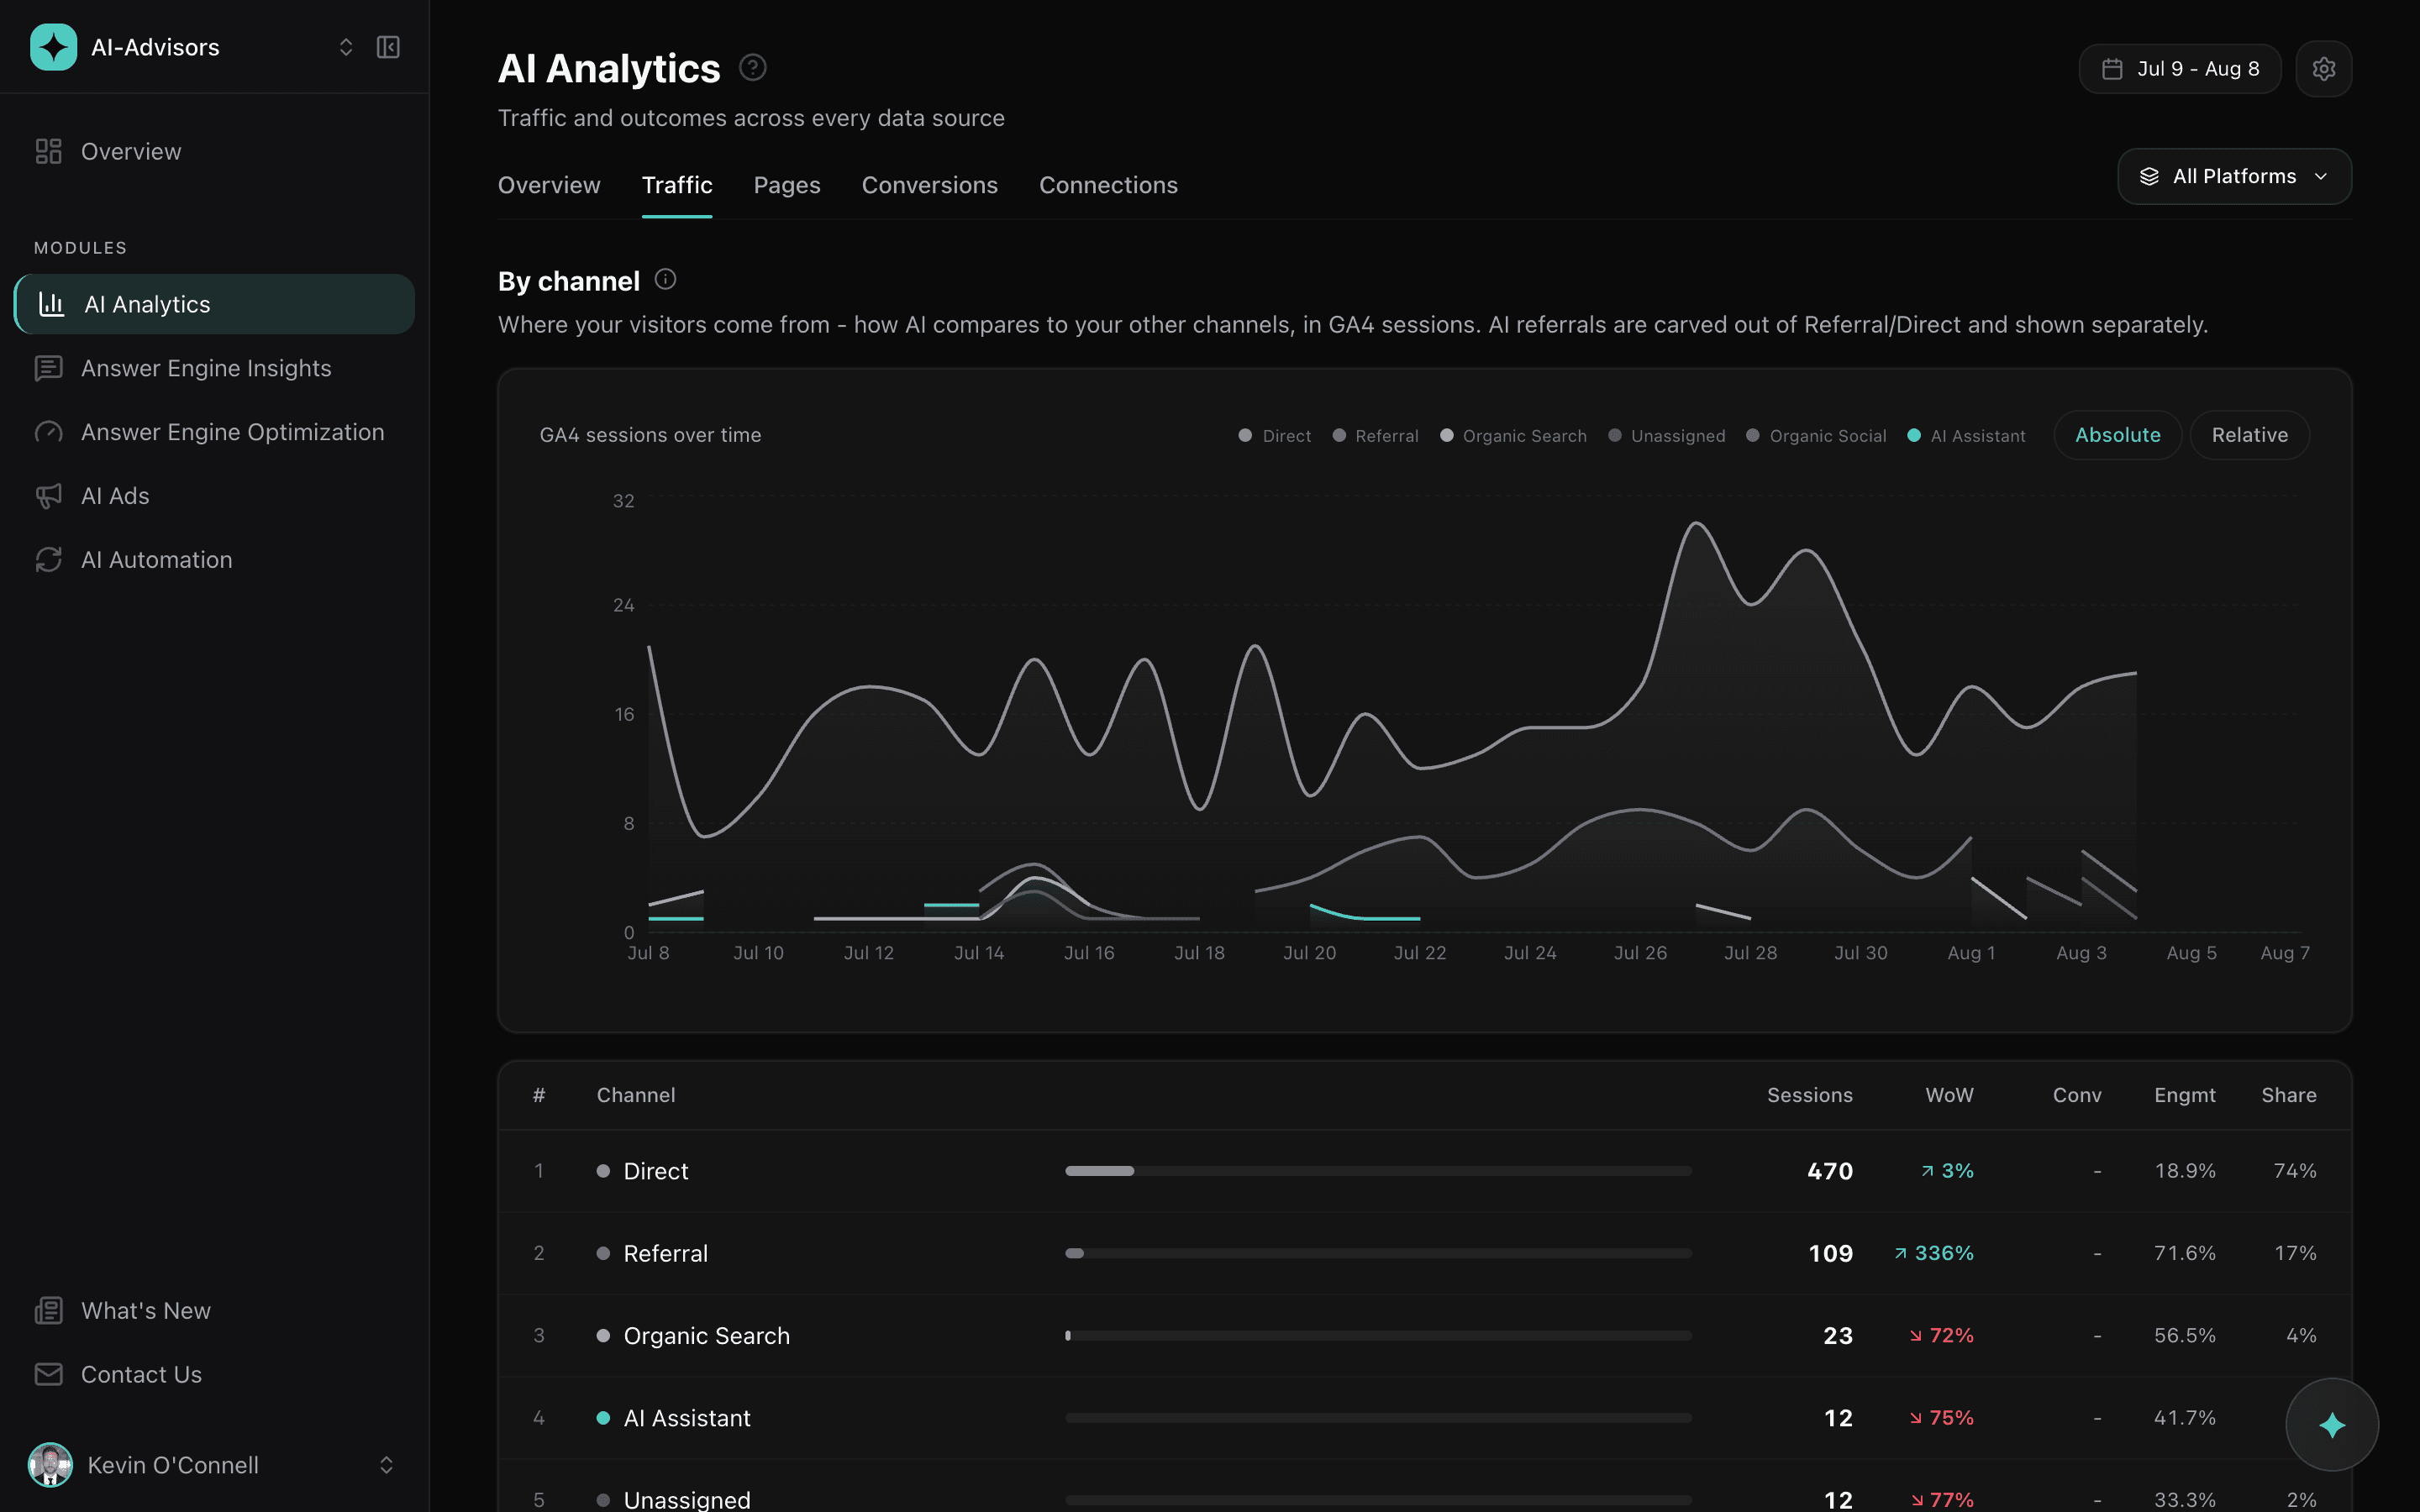The image size is (2420, 1512).
Task: Open the AI Automation module
Action: coord(214,560)
